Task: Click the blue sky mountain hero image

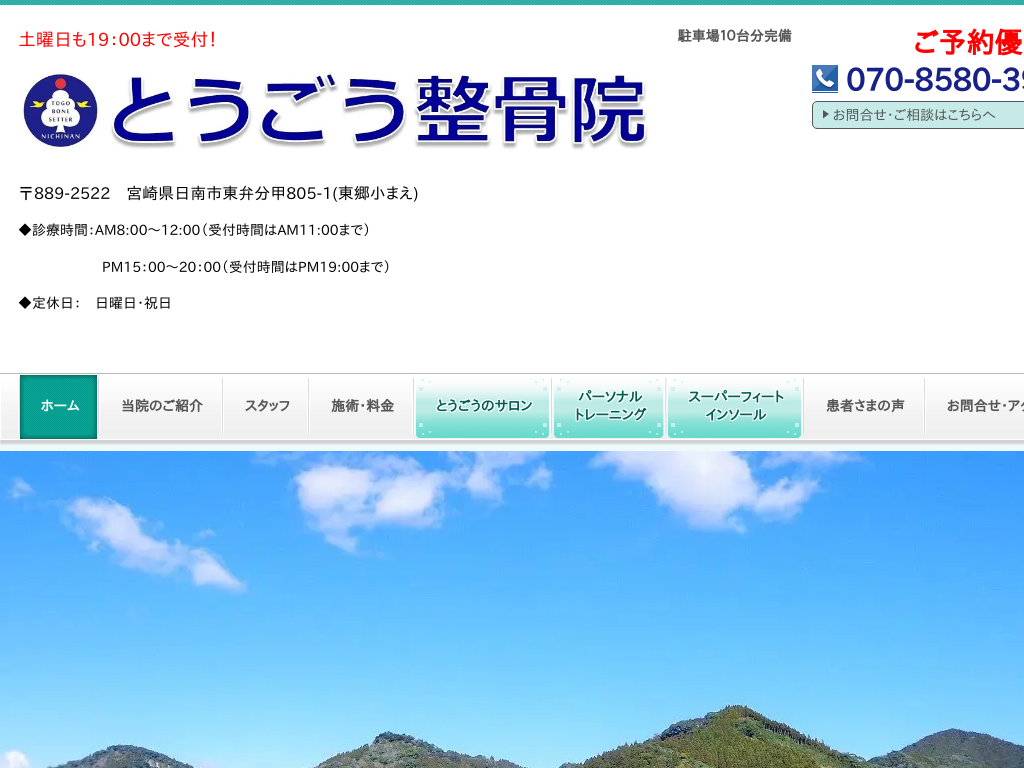Action: (x=512, y=610)
